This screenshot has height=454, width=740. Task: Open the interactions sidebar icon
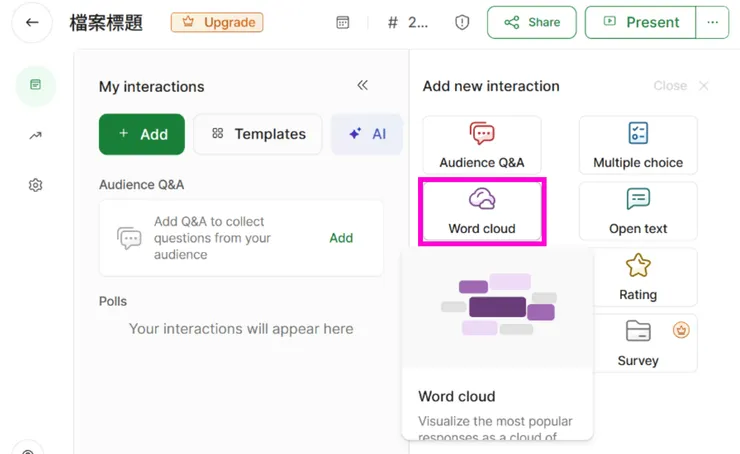(36, 85)
